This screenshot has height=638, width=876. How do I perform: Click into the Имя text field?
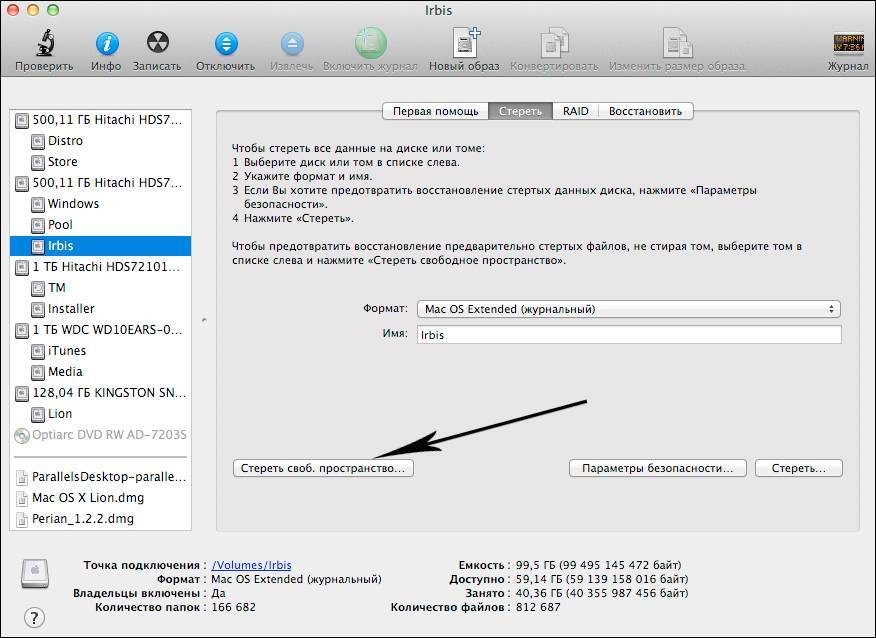point(629,335)
